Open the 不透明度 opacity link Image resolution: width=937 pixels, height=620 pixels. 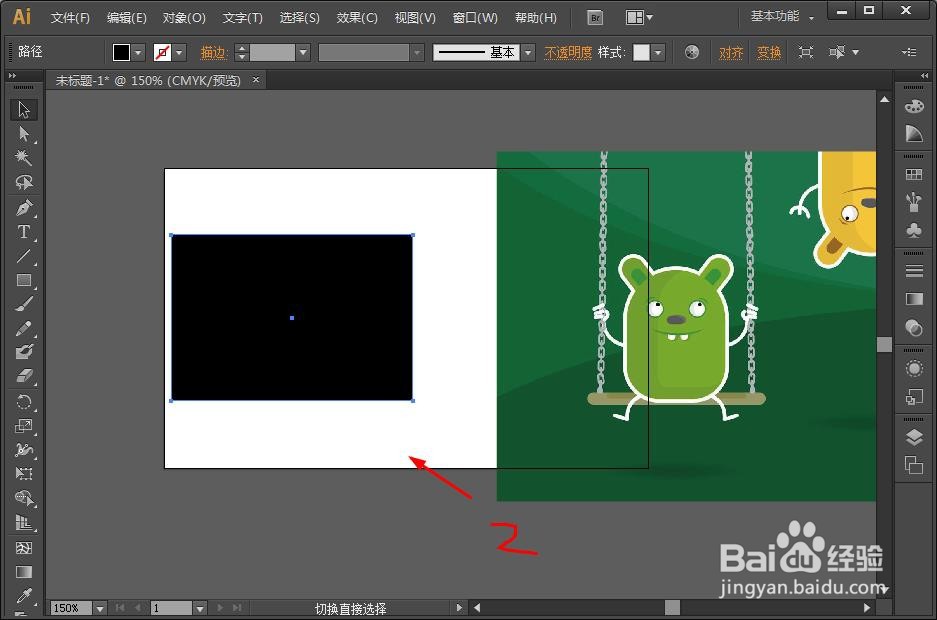[568, 53]
